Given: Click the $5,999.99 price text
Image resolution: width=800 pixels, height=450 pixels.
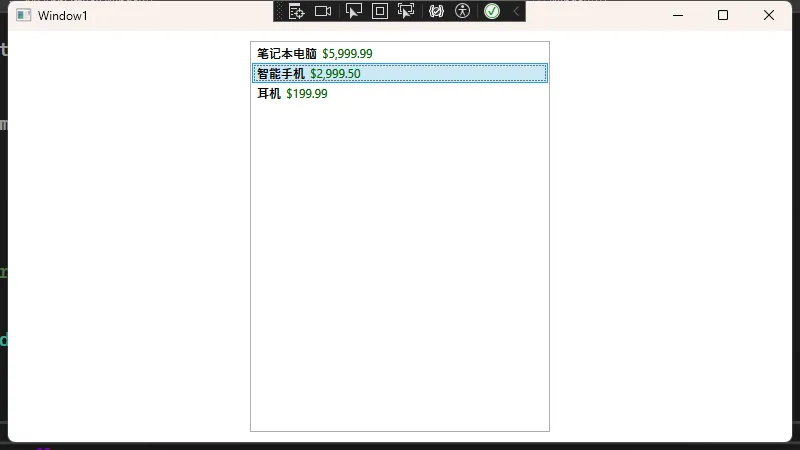Looking at the screenshot, I should point(347,54).
